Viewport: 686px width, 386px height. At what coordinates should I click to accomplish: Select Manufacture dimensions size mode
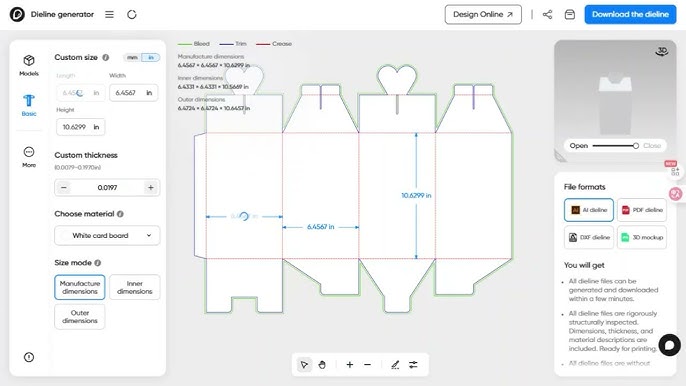tap(80, 287)
